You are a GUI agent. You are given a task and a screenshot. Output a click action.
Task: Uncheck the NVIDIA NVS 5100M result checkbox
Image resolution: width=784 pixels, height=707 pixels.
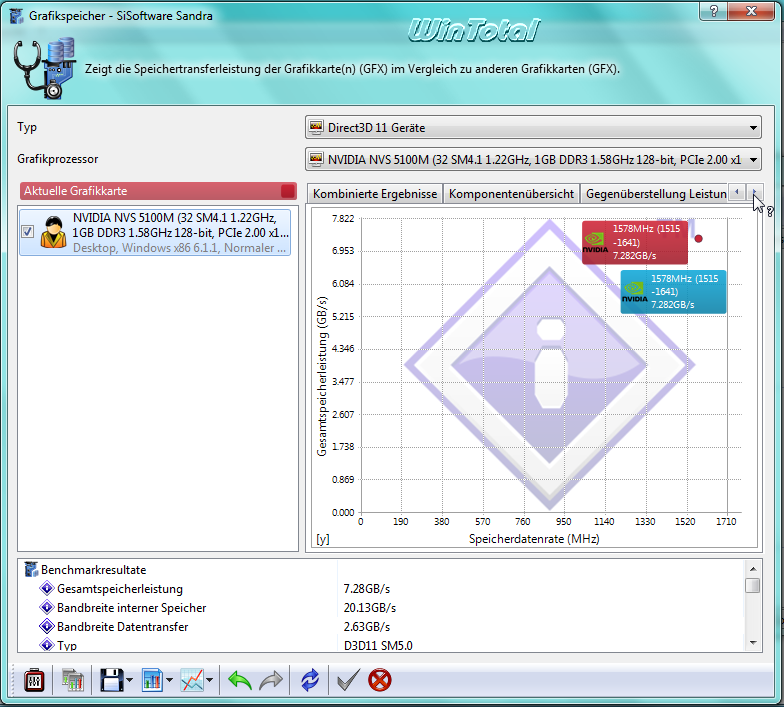(x=28, y=232)
